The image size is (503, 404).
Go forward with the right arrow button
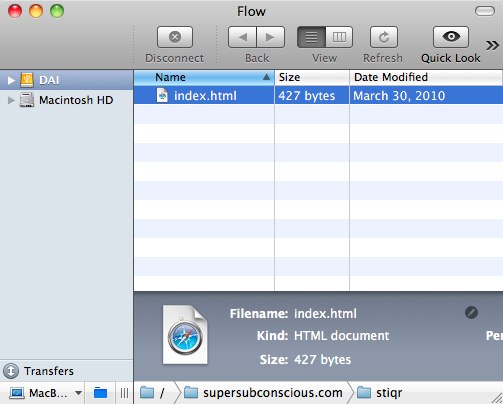click(271, 37)
